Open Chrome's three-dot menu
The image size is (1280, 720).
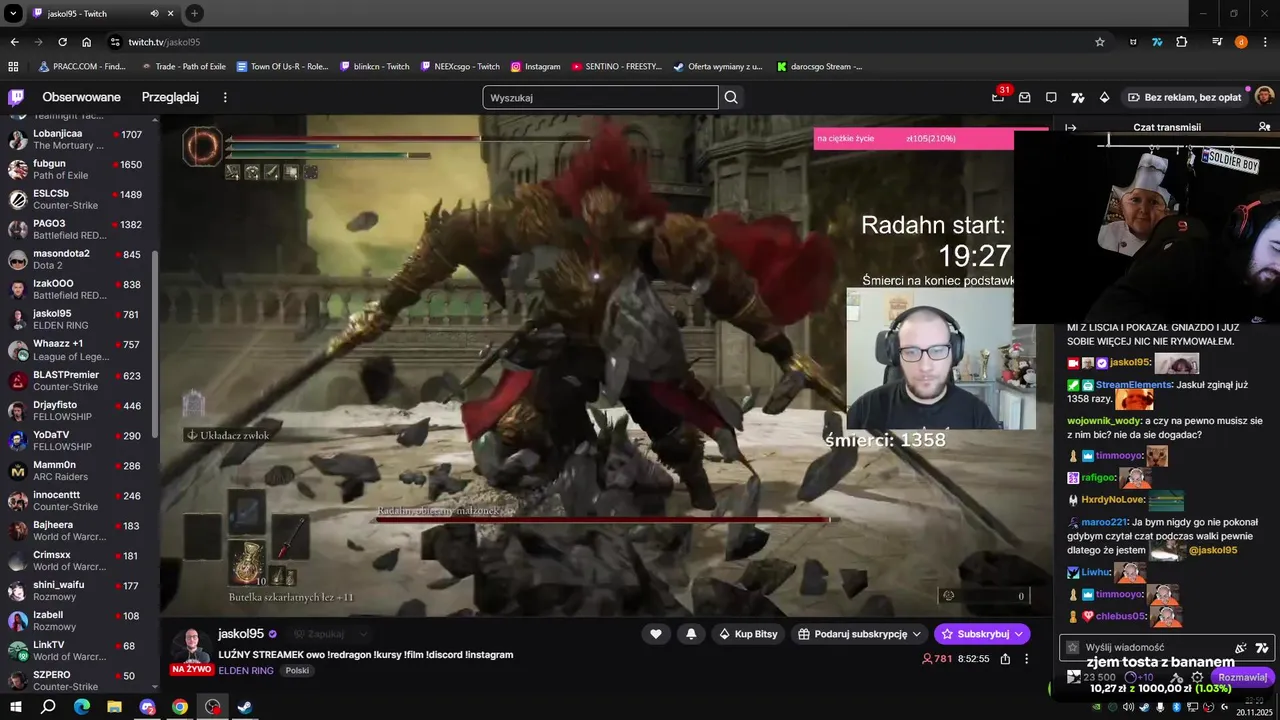[x=1265, y=42]
